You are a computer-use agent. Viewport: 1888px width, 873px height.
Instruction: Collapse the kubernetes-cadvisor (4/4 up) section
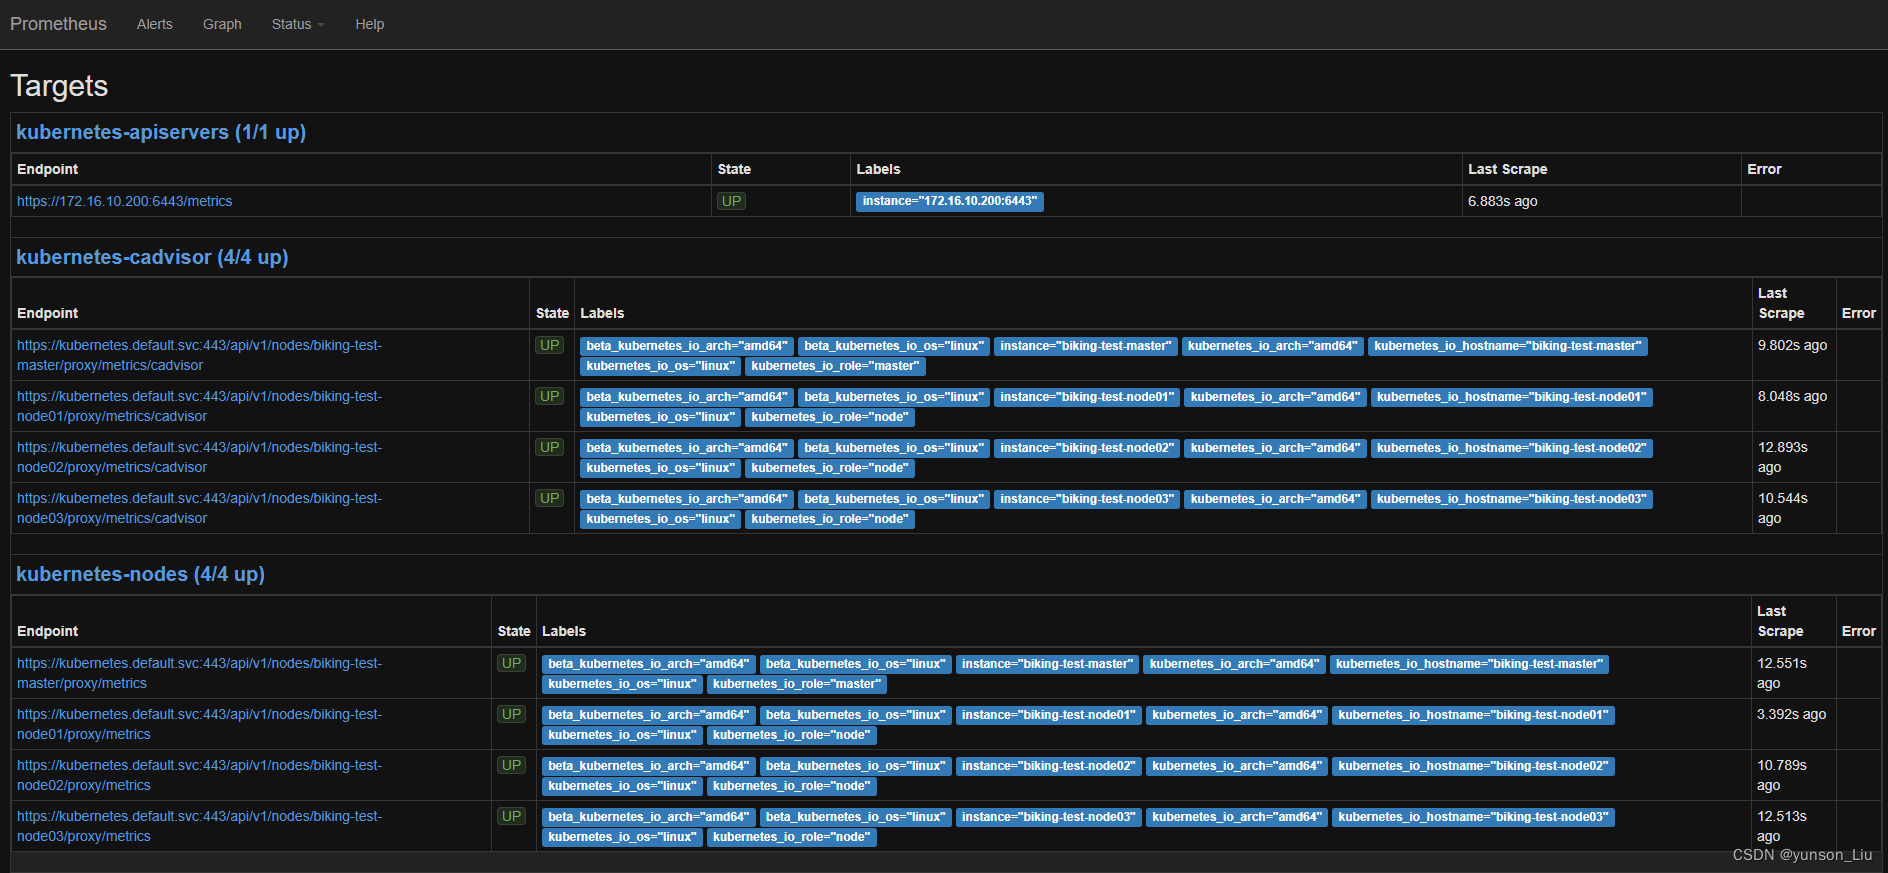coord(152,257)
